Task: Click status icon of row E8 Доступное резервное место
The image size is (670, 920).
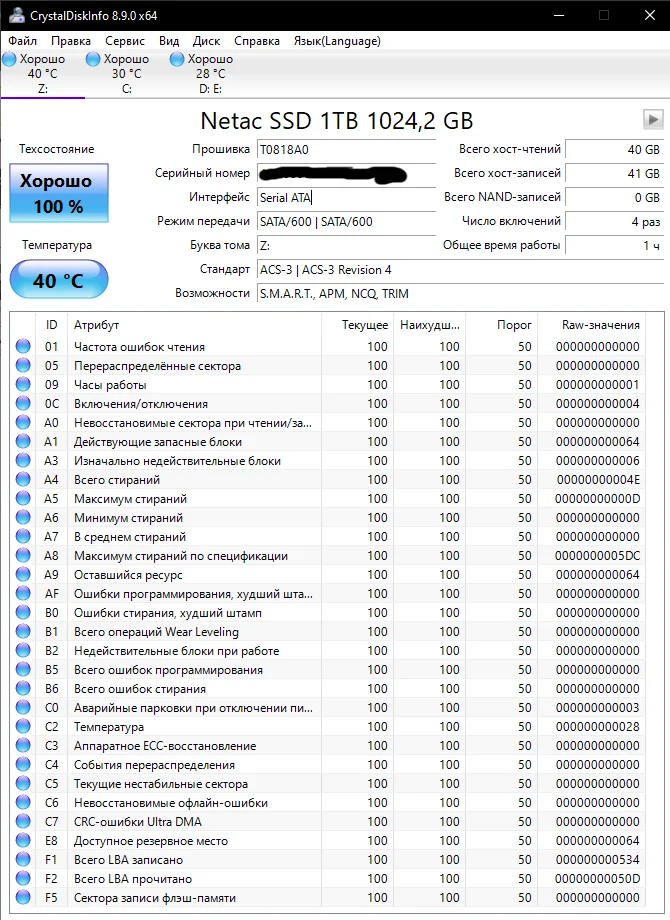Action: (23, 840)
